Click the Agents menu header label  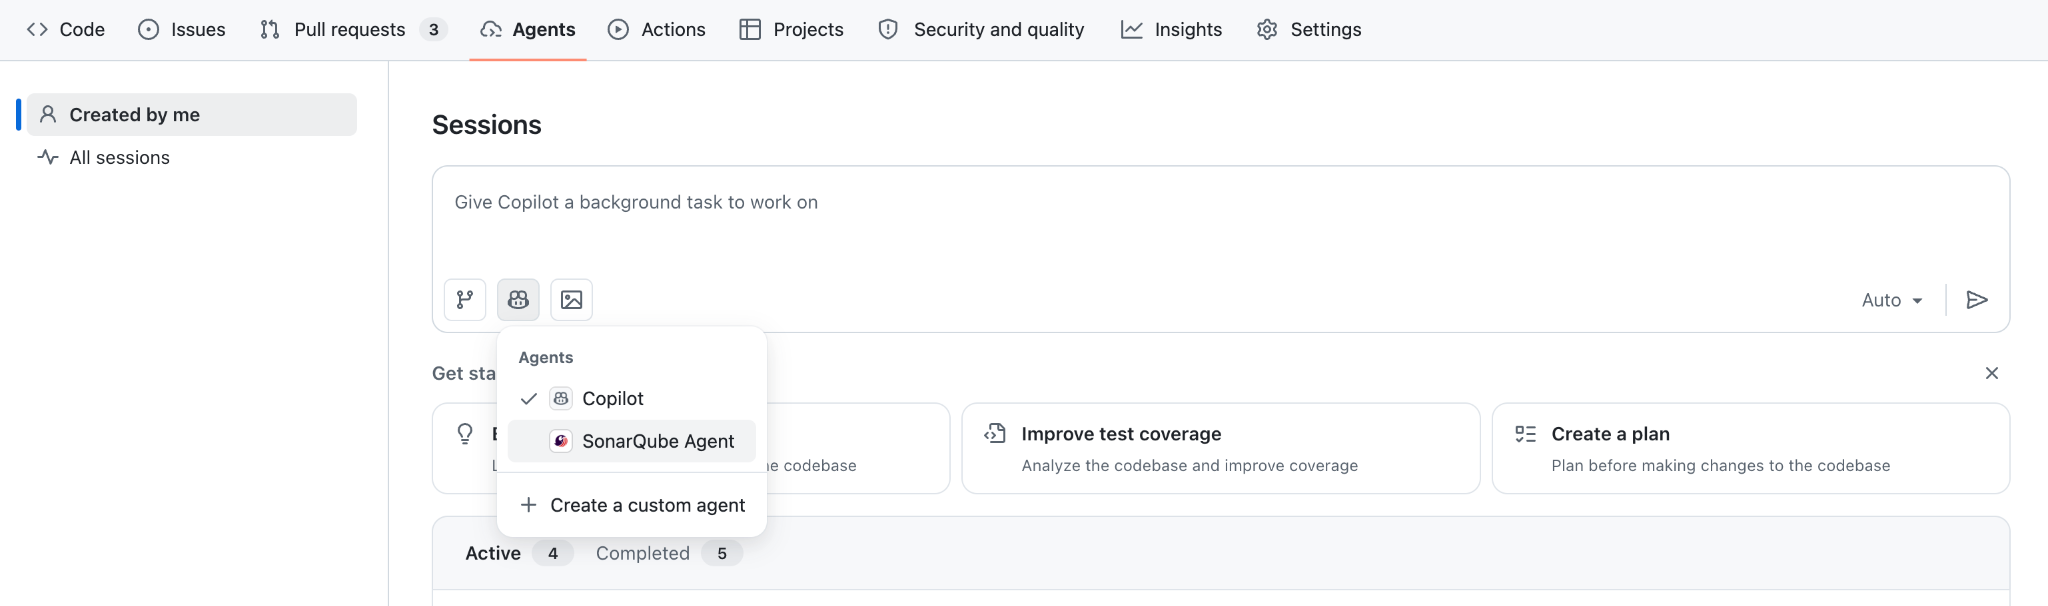pyautogui.click(x=546, y=357)
